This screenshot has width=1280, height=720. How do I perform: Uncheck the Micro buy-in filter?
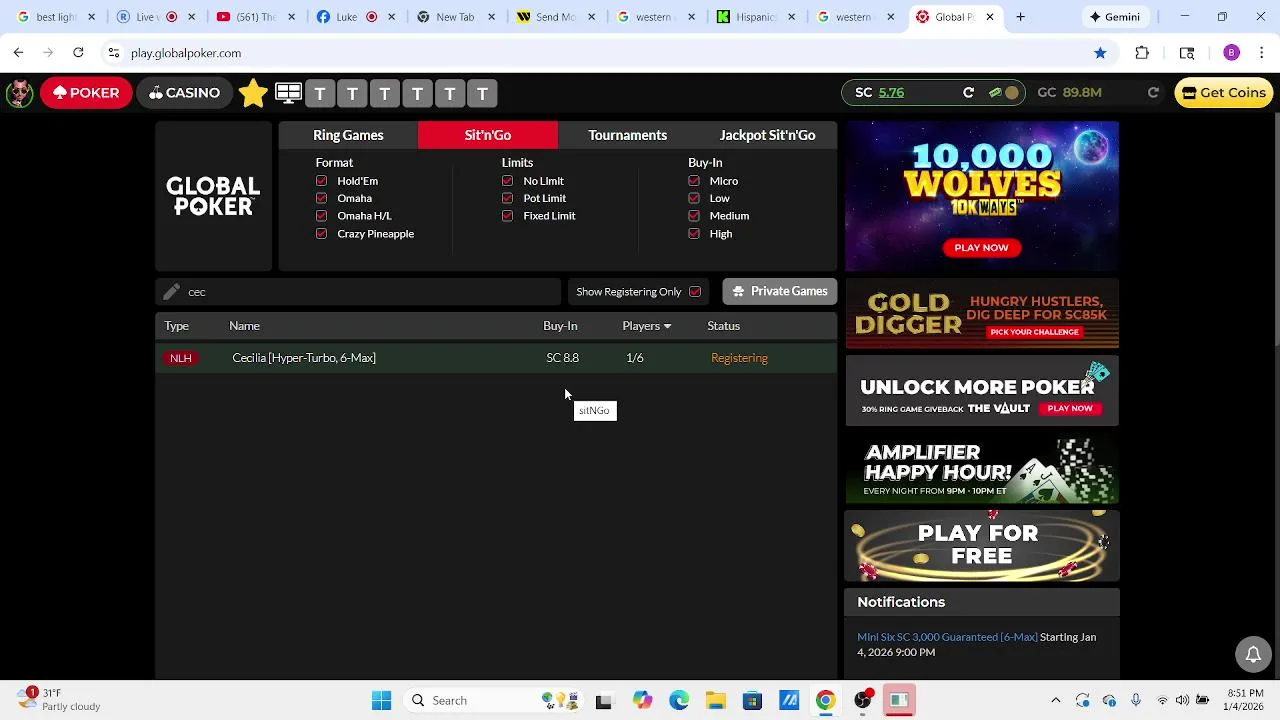694,181
